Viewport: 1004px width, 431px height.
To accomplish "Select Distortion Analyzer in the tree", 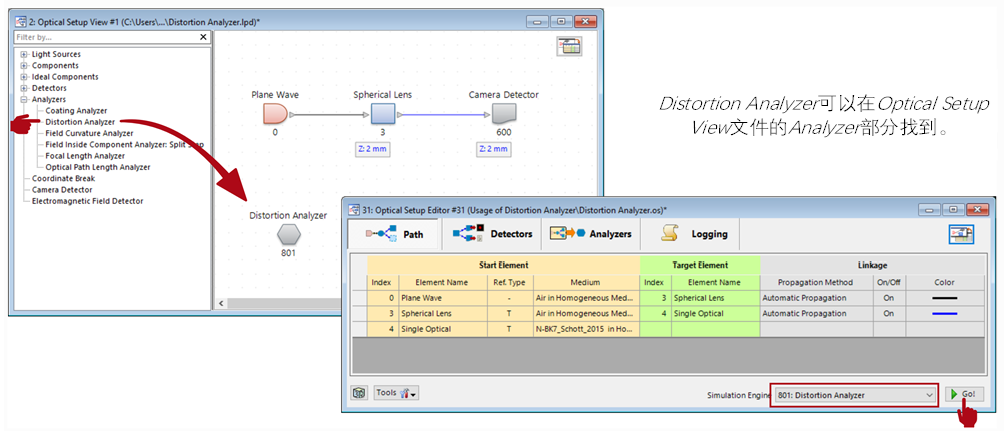I will (x=80, y=122).
